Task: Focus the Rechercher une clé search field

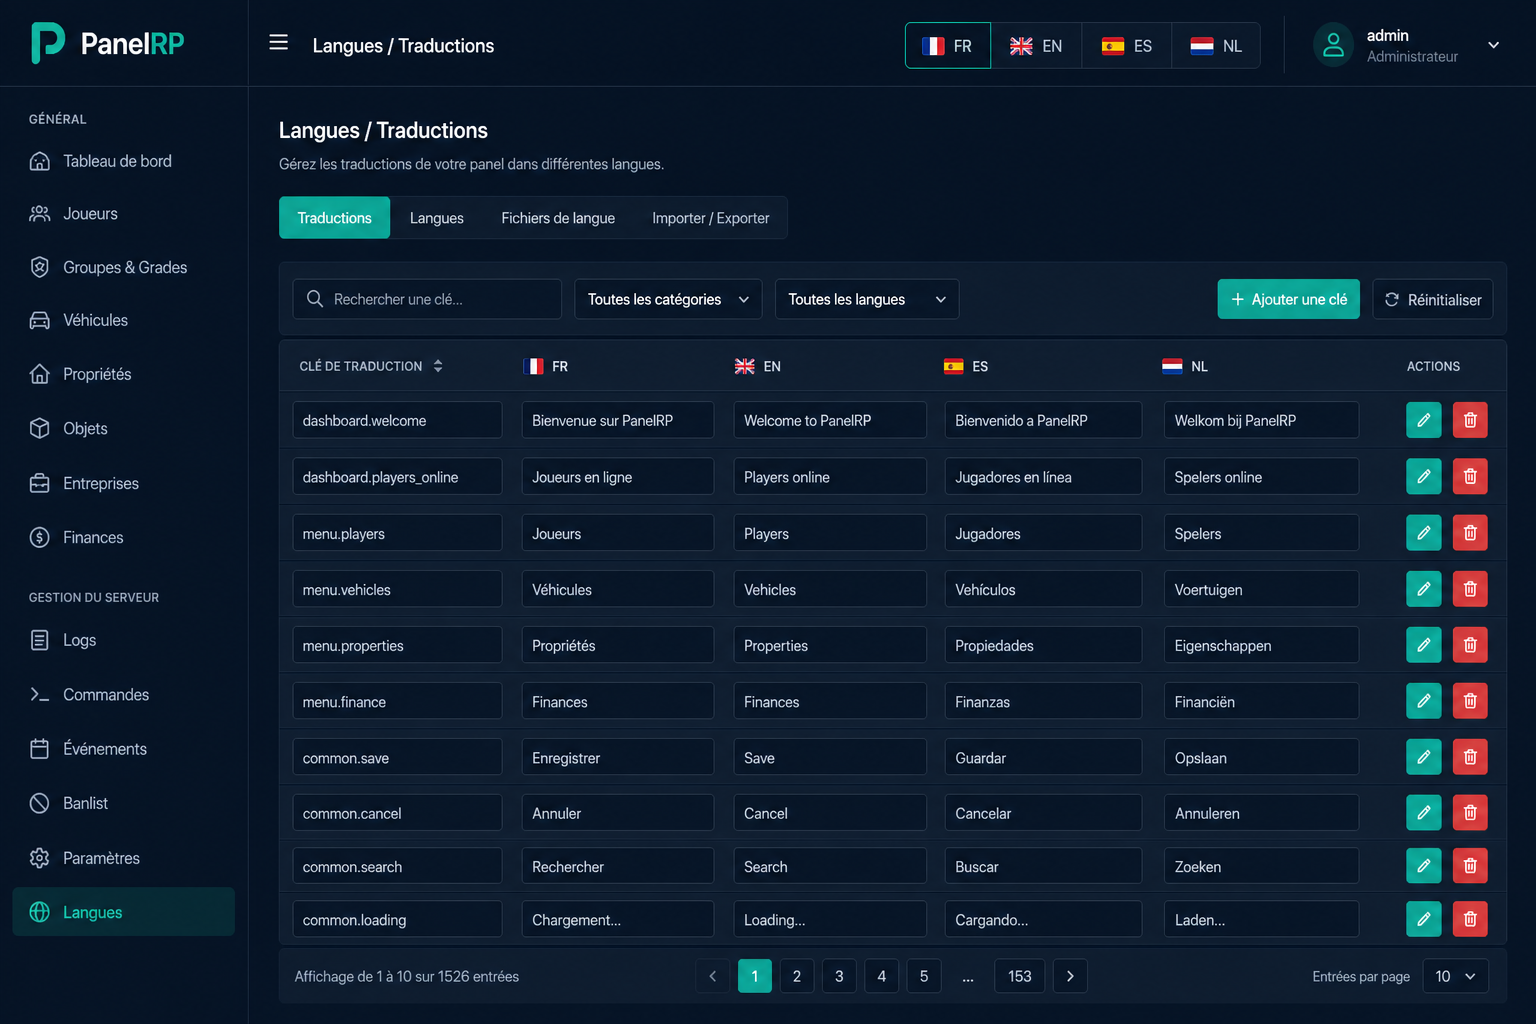Action: pos(427,299)
